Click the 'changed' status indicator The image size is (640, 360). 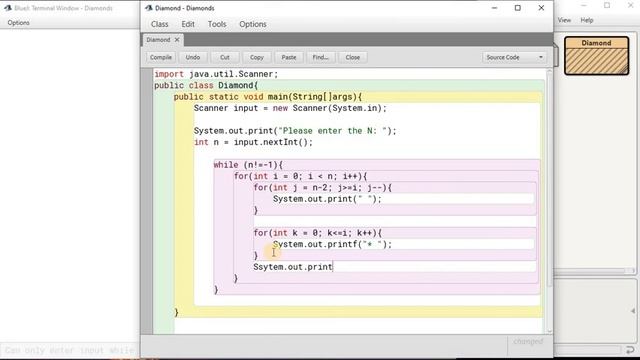pyautogui.click(x=528, y=341)
